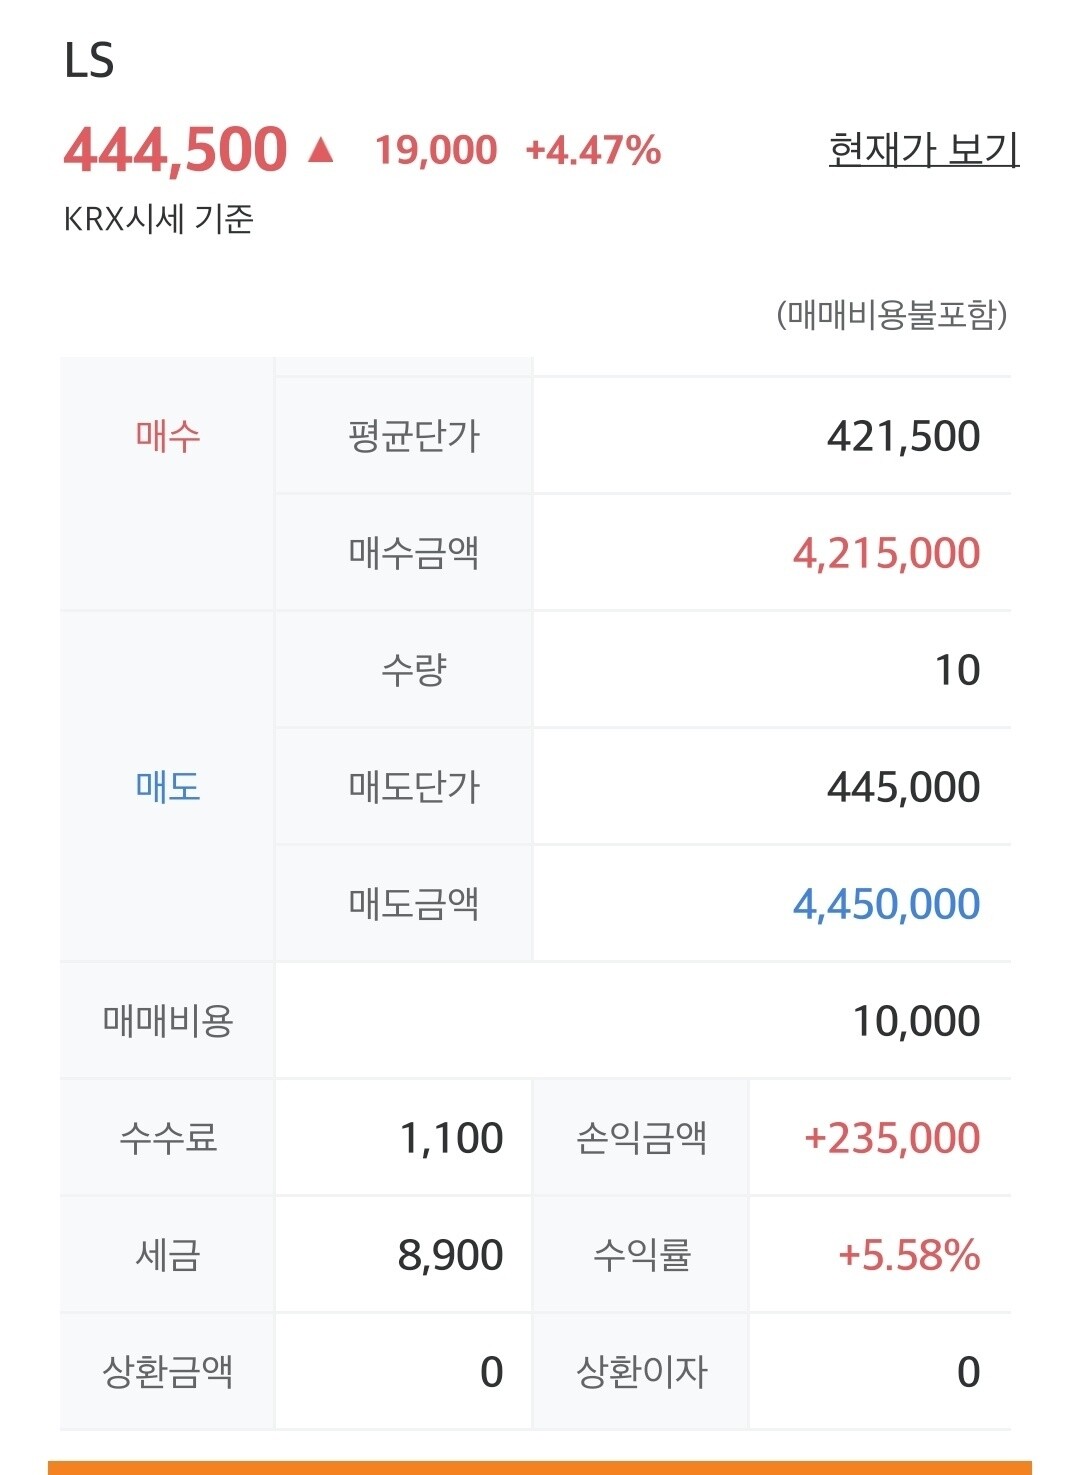Edit the 수량 field showing 10

tap(772, 670)
